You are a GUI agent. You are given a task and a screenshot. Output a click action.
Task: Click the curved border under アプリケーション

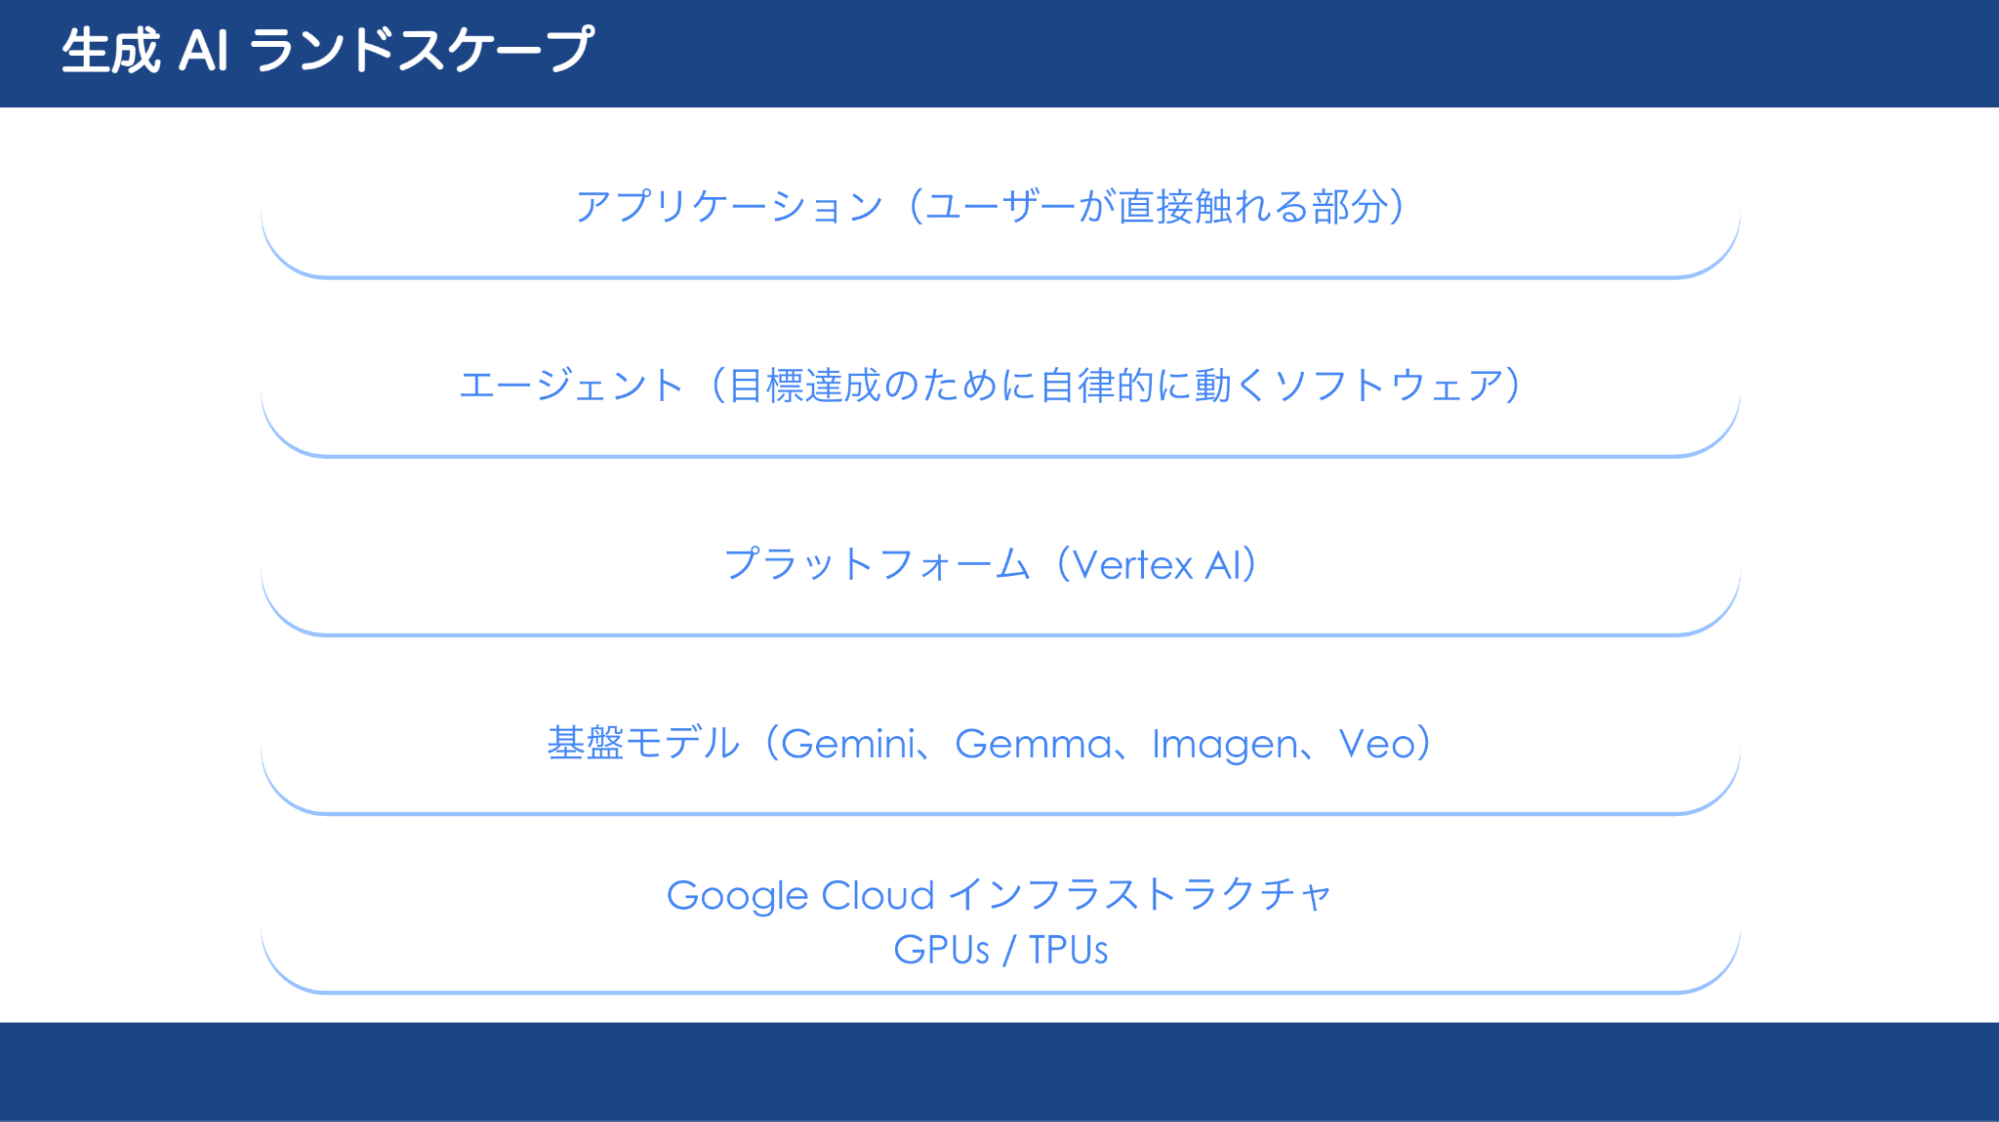tap(1000, 276)
